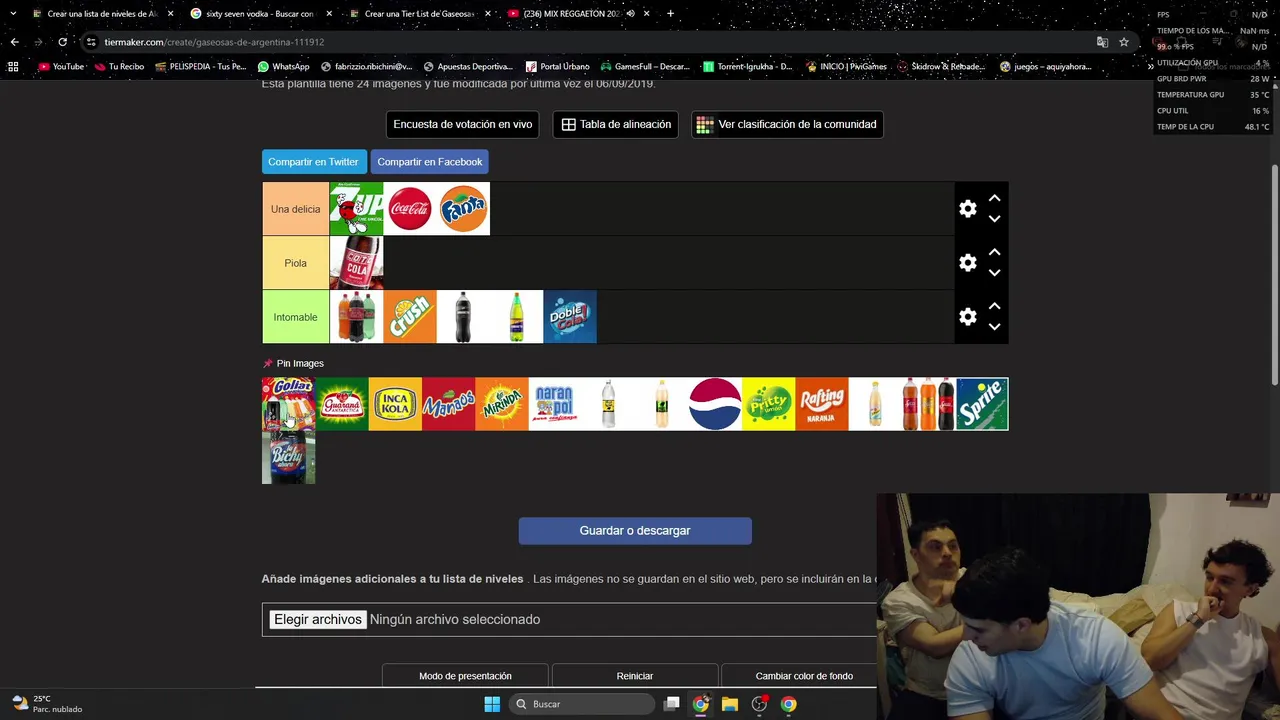Open settings gear for Intomable tier
Image resolution: width=1280 pixels, height=720 pixels.
click(967, 317)
